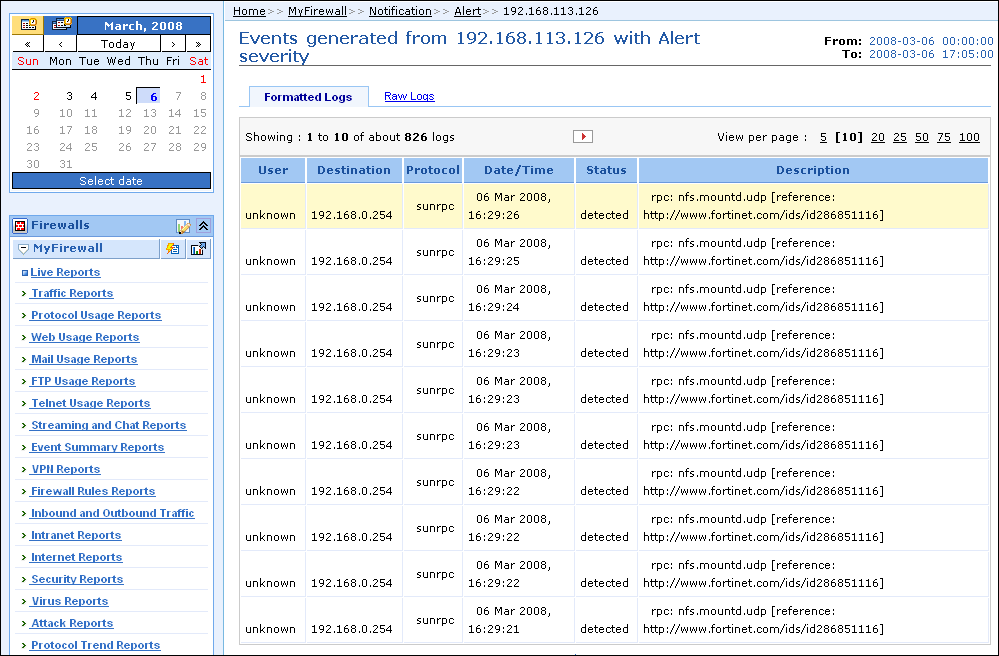Switch to the Raw Logs tab
Image resolution: width=999 pixels, height=656 pixels.
click(409, 97)
